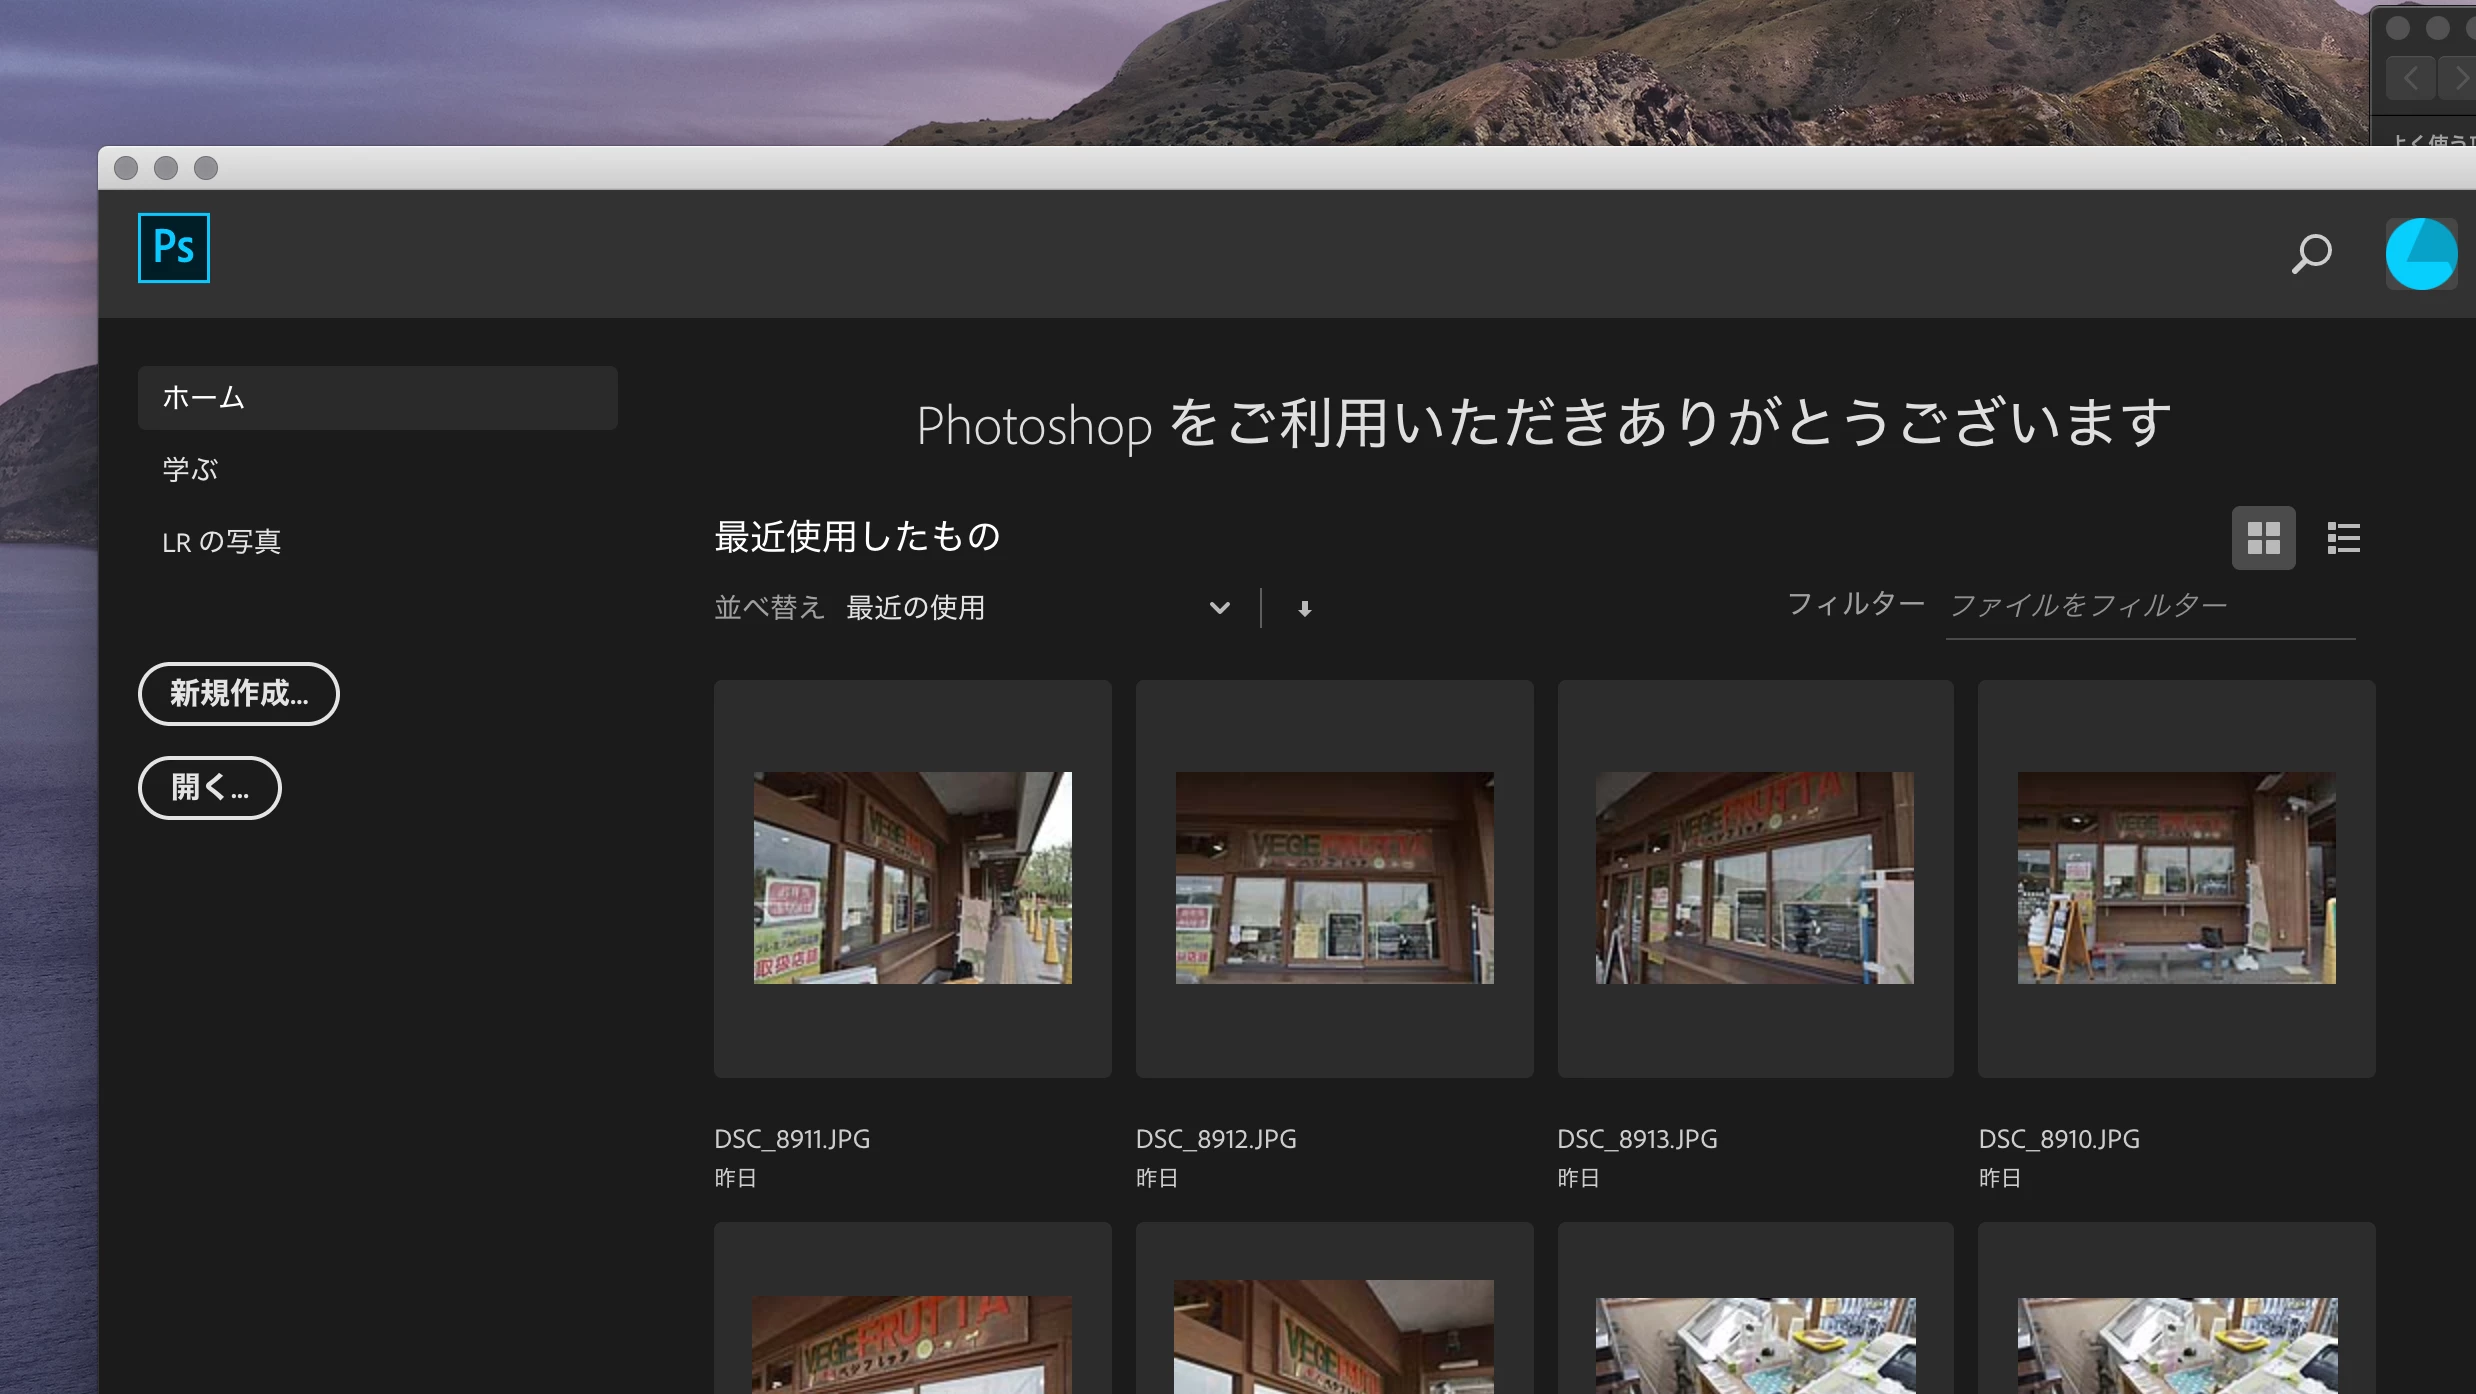Click the 新規作成... button
The height and width of the screenshot is (1394, 2476).
click(x=238, y=694)
